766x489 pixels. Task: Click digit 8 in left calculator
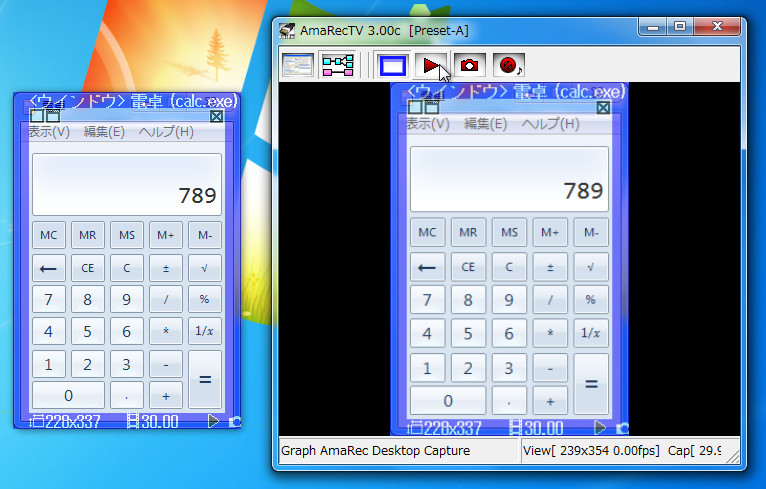pyautogui.click(x=87, y=299)
